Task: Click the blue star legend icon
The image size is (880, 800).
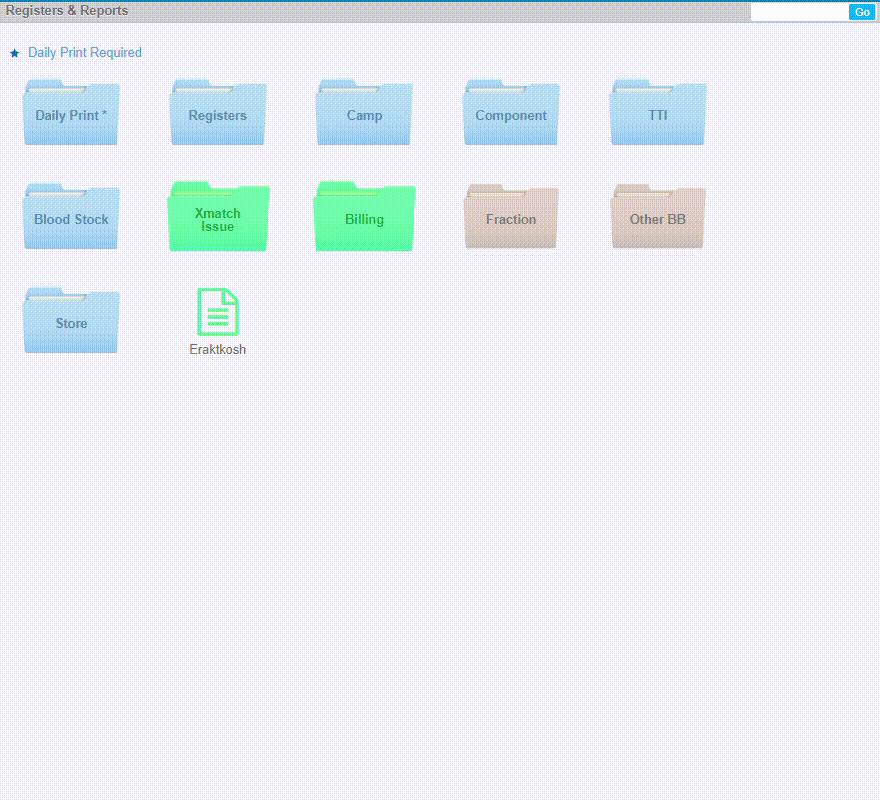Action: coord(14,53)
